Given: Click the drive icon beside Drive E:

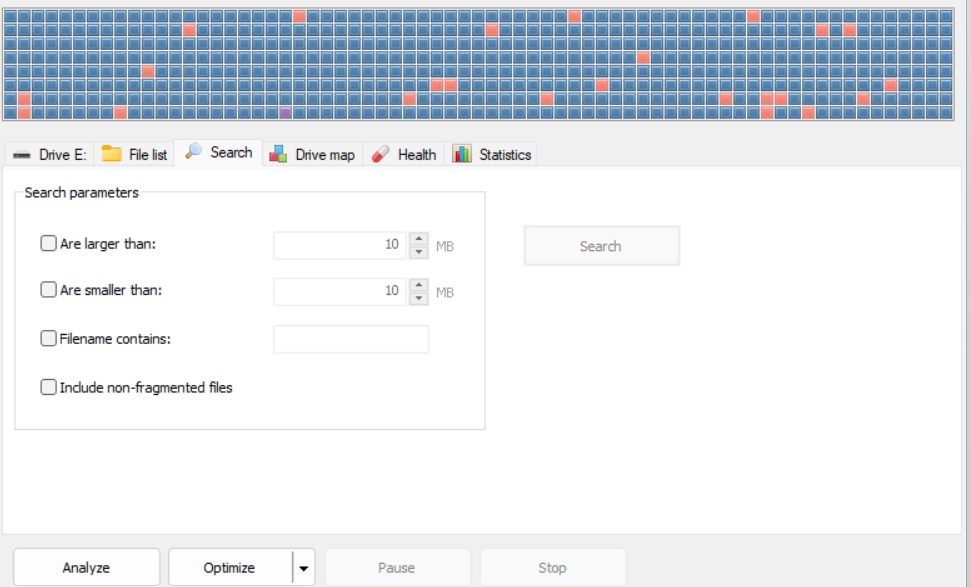Looking at the screenshot, I should (22, 155).
